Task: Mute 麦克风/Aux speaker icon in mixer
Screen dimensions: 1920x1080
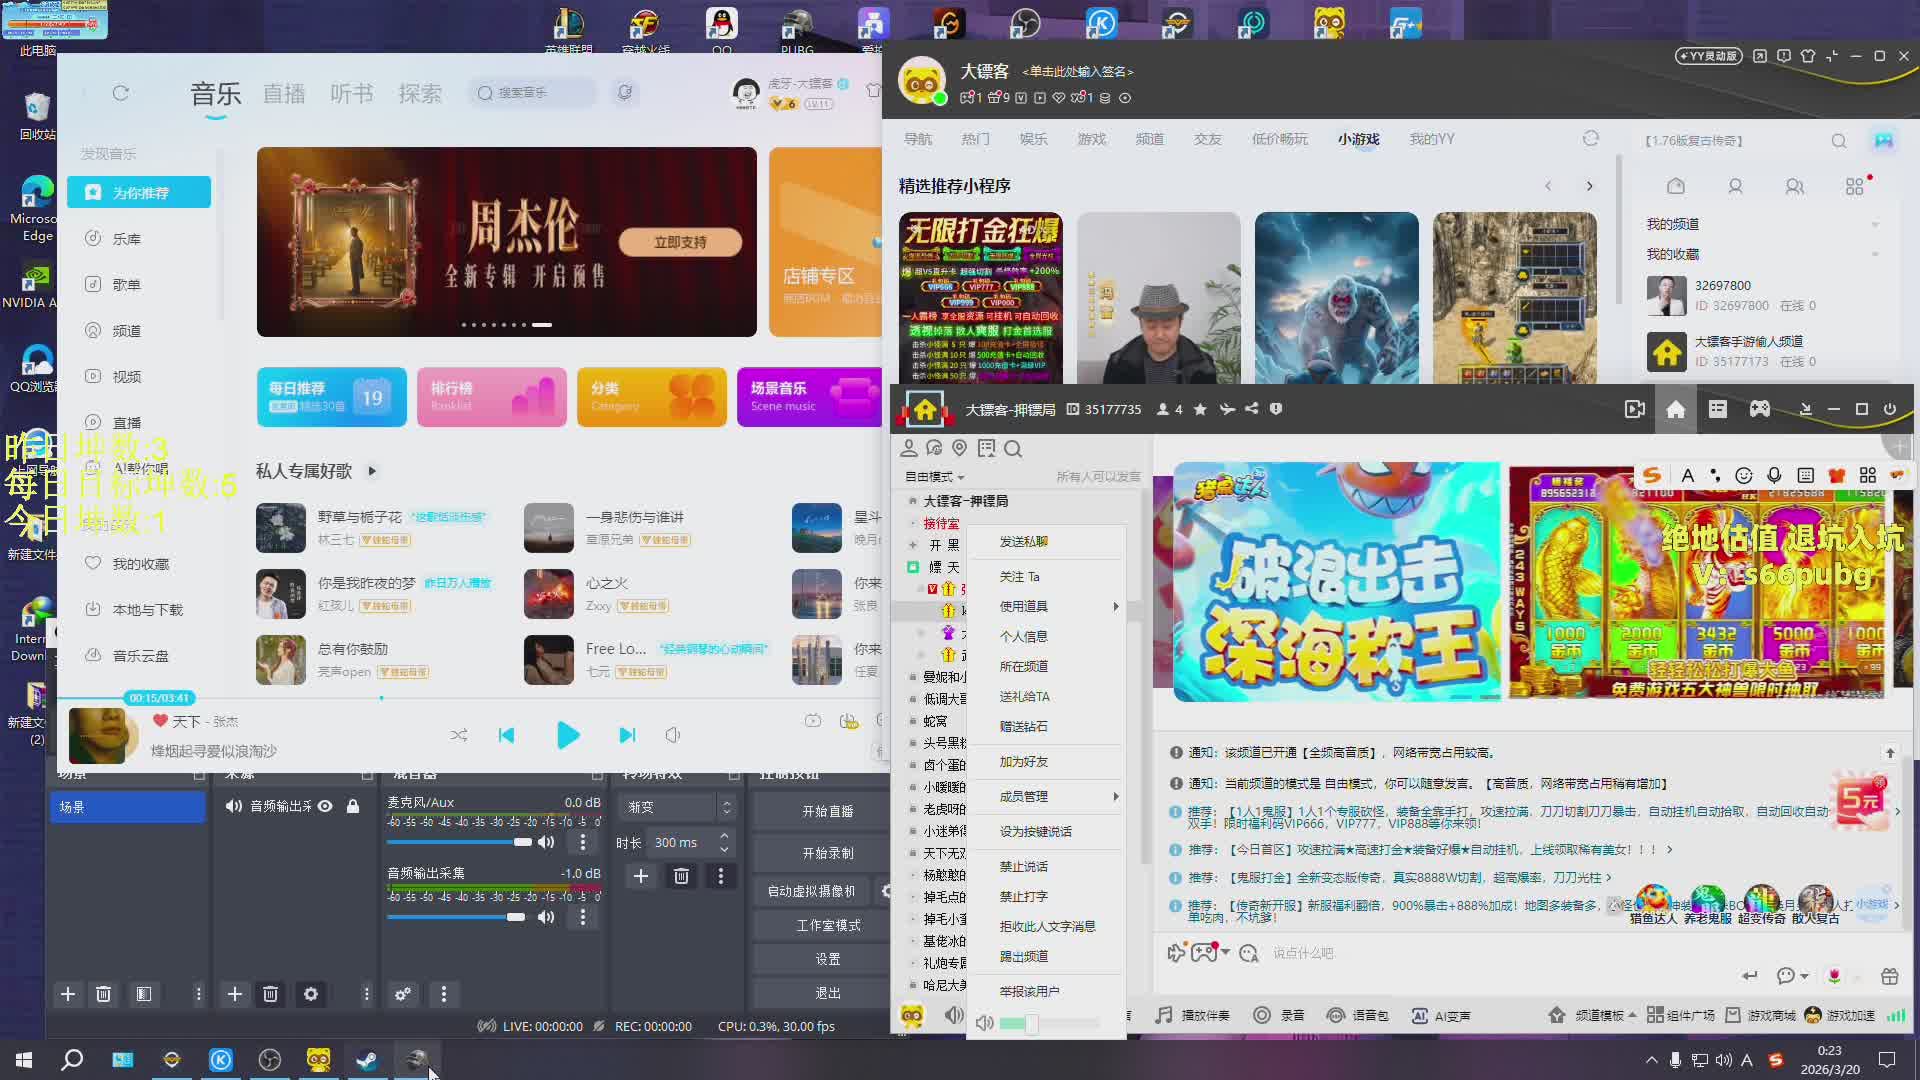Action: [546, 842]
